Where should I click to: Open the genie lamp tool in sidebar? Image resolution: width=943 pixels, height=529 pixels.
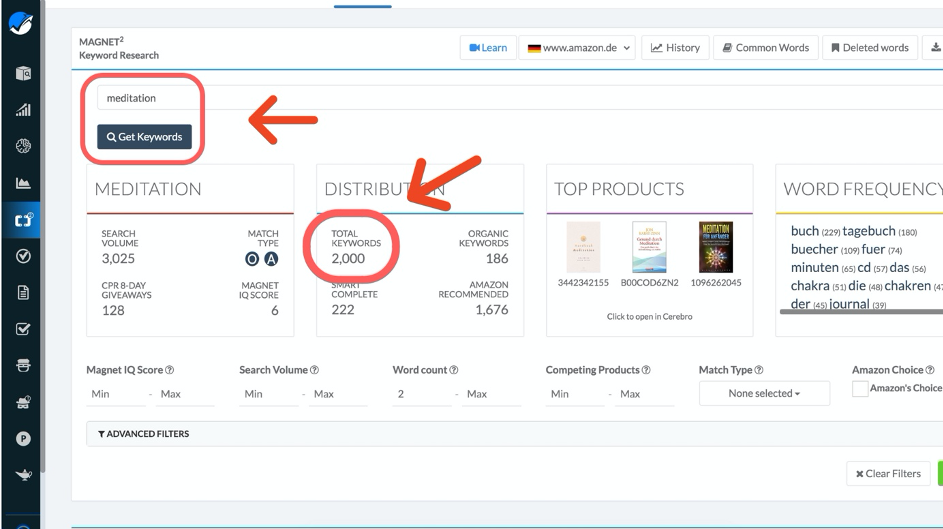(x=23, y=475)
